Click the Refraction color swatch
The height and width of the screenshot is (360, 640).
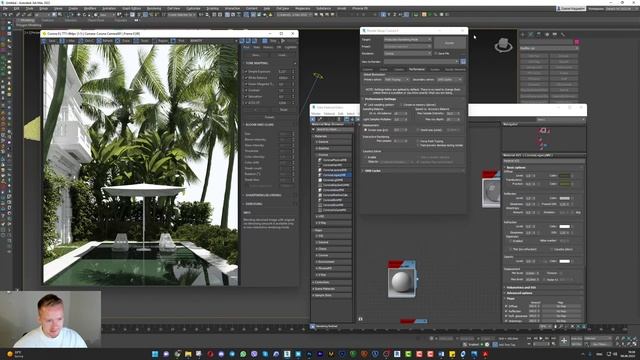click(x=564, y=227)
